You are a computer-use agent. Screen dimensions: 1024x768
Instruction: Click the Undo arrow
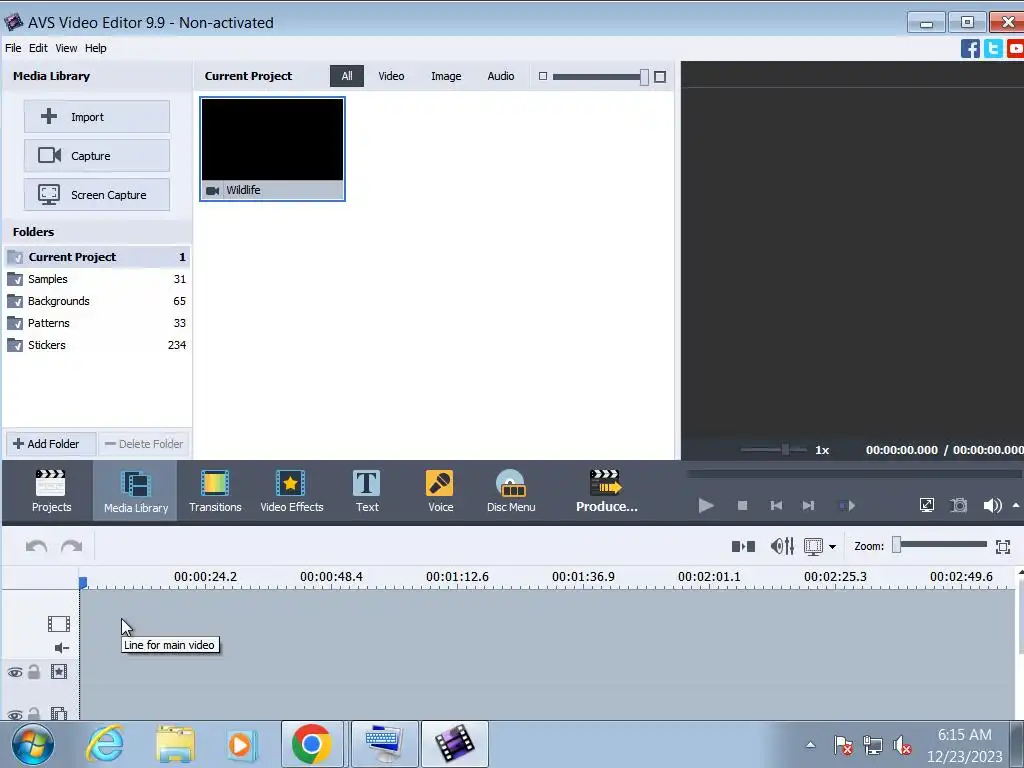[x=37, y=546]
